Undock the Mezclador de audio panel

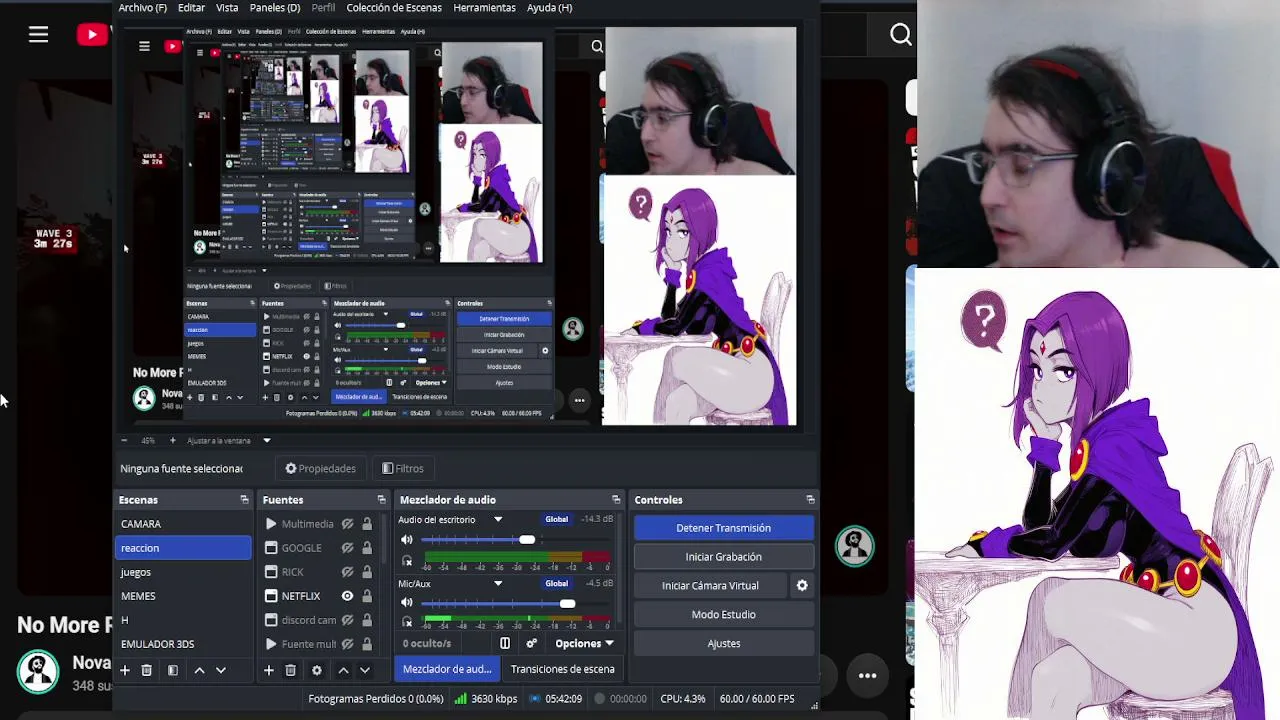[616, 499]
